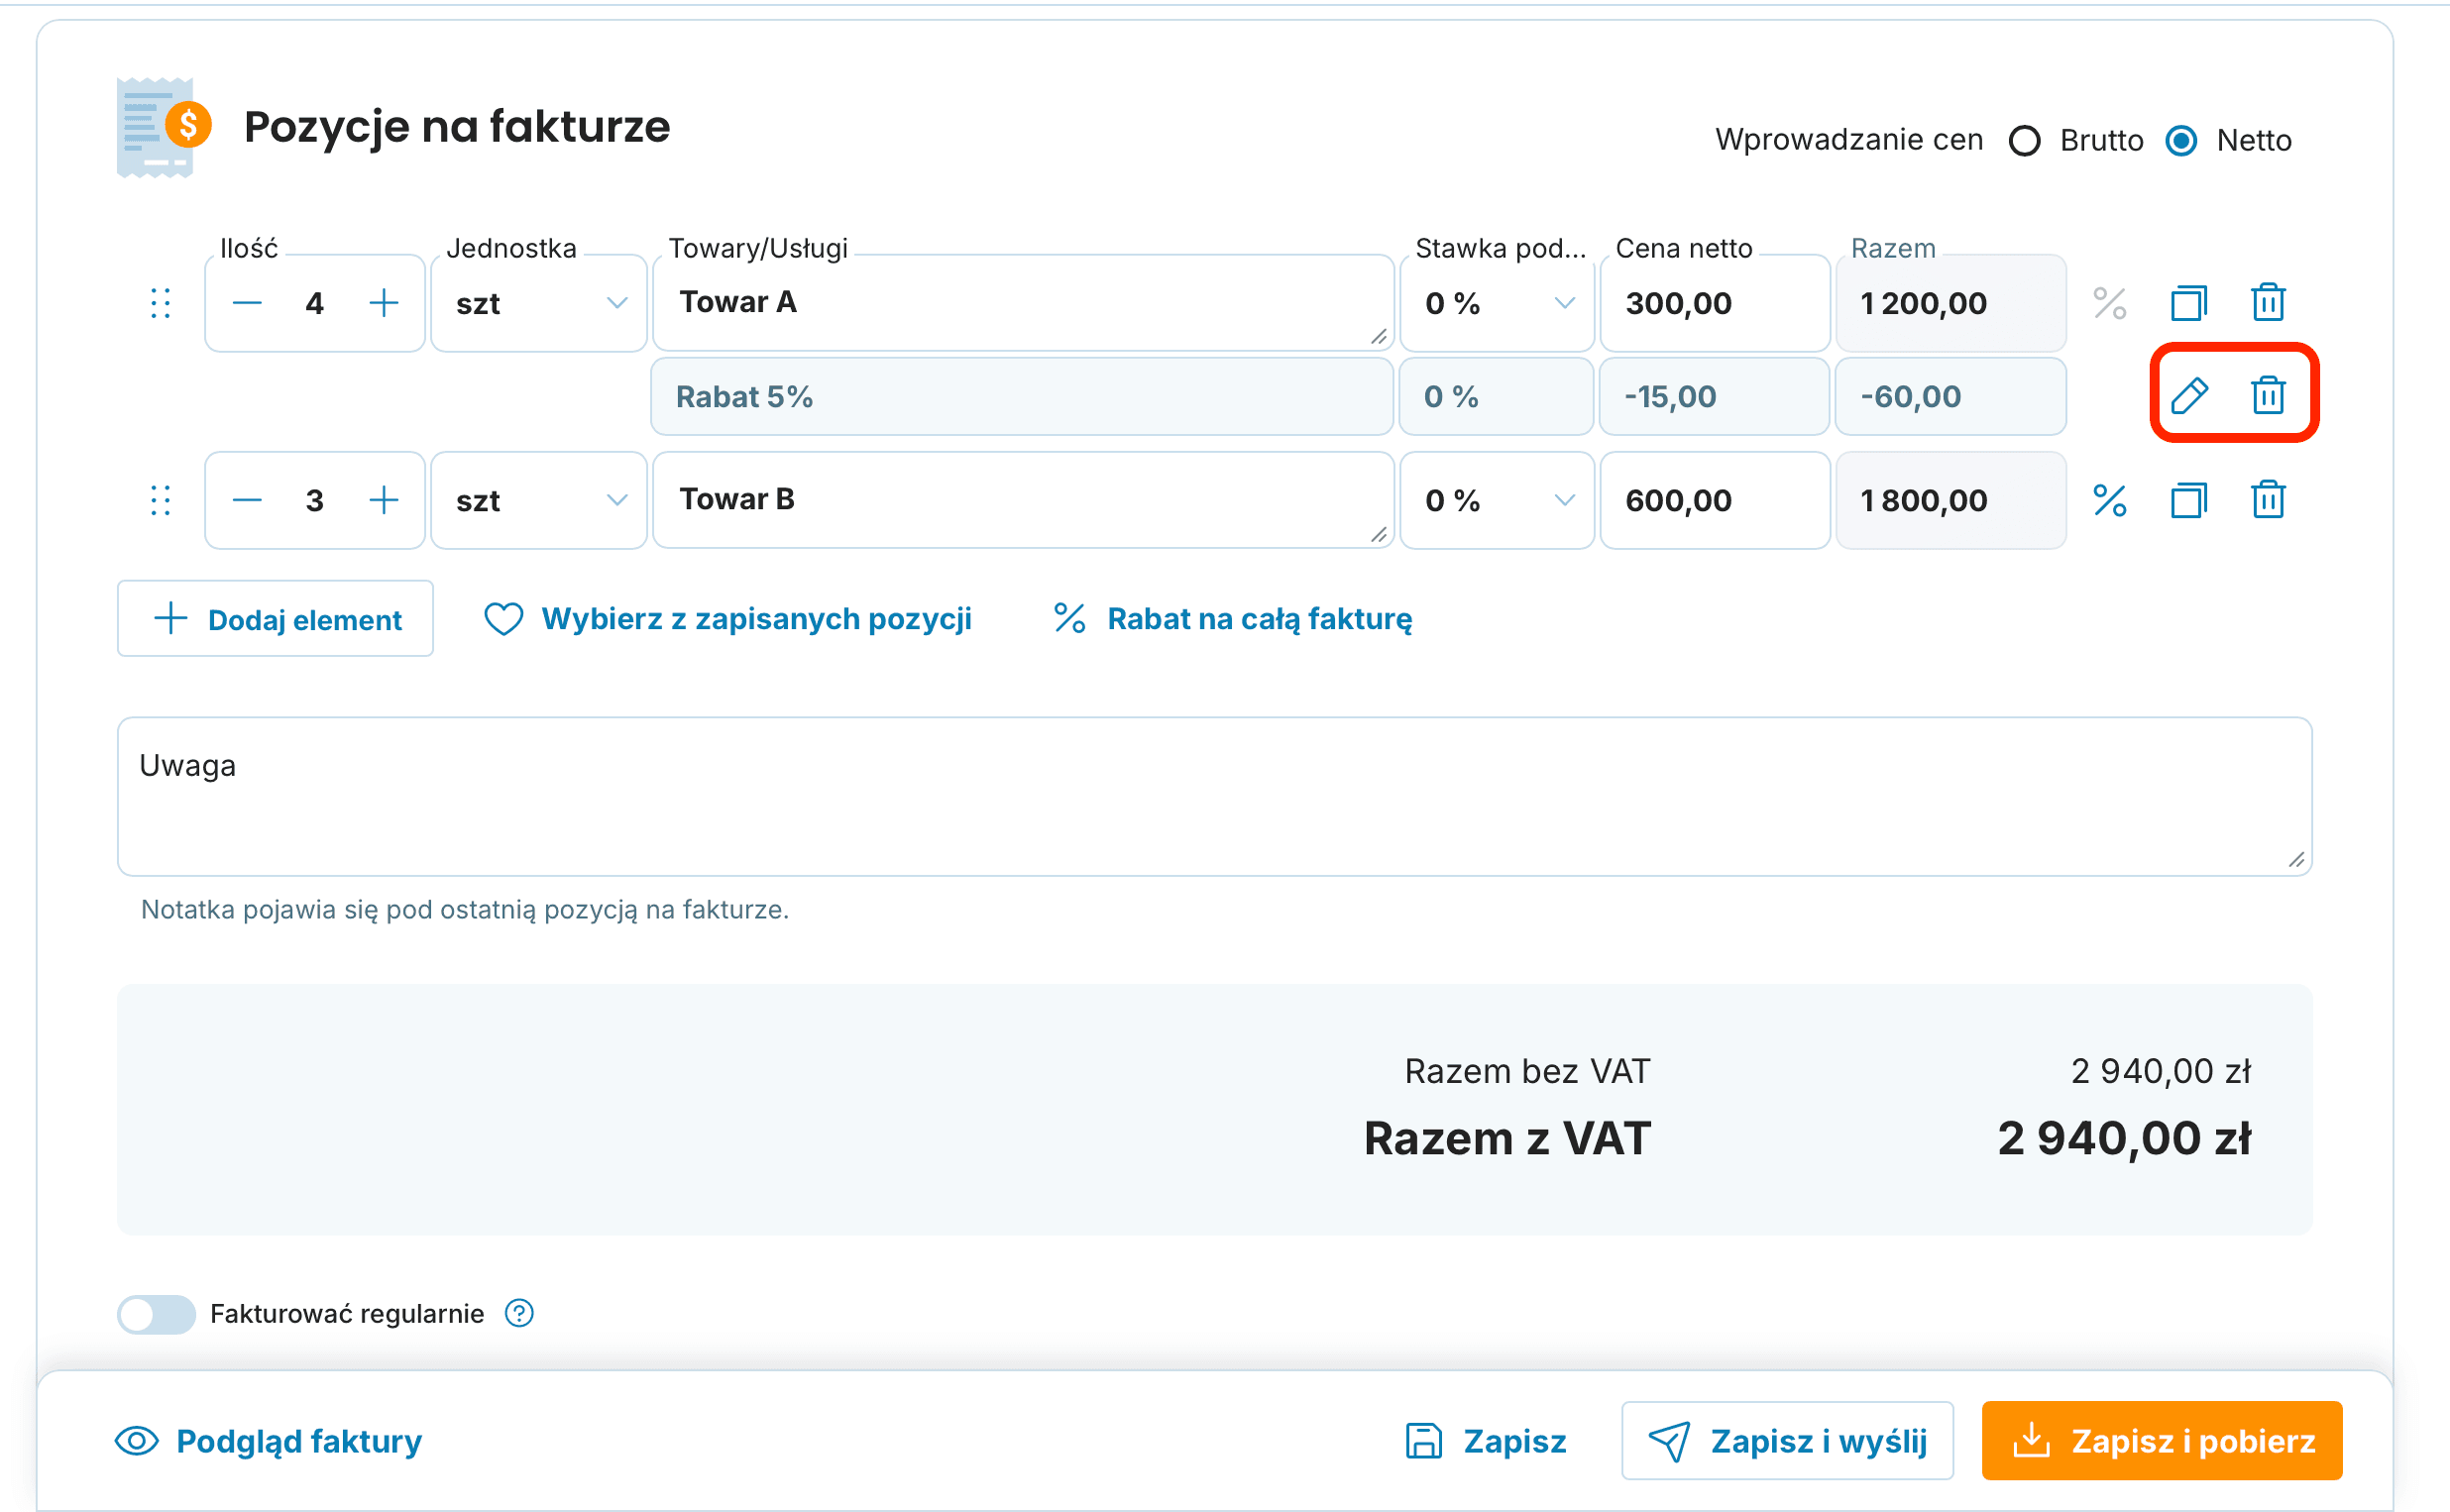The height and width of the screenshot is (1512, 2450).
Task: Duplicate the Towar B row
Action: tap(2188, 500)
